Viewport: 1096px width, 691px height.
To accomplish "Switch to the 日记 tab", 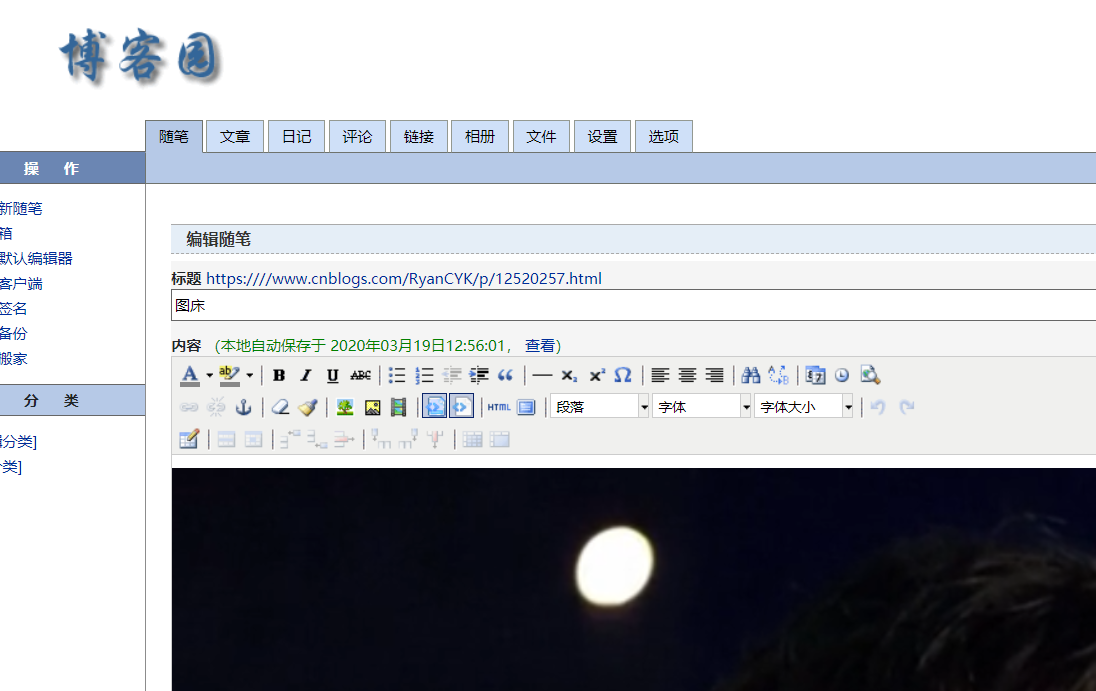I will (x=296, y=136).
